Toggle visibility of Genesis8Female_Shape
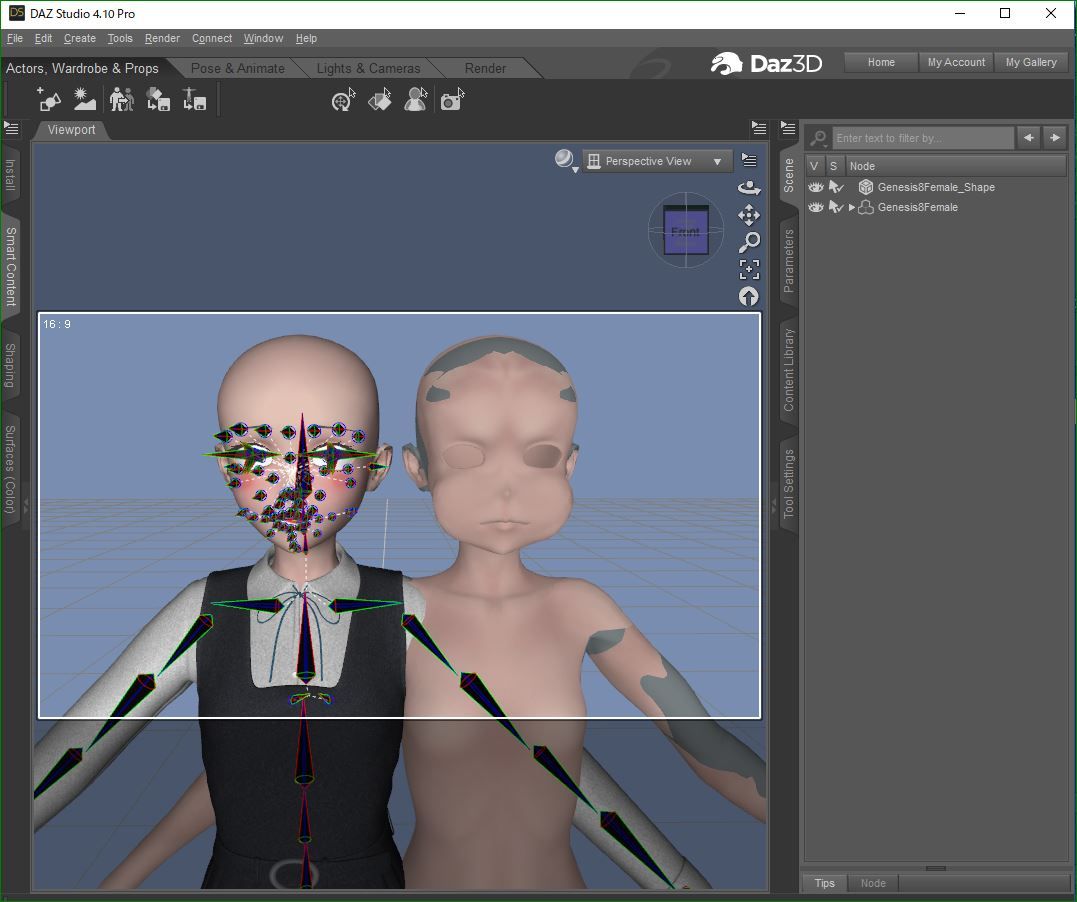Image resolution: width=1077 pixels, height=902 pixels. (815, 187)
